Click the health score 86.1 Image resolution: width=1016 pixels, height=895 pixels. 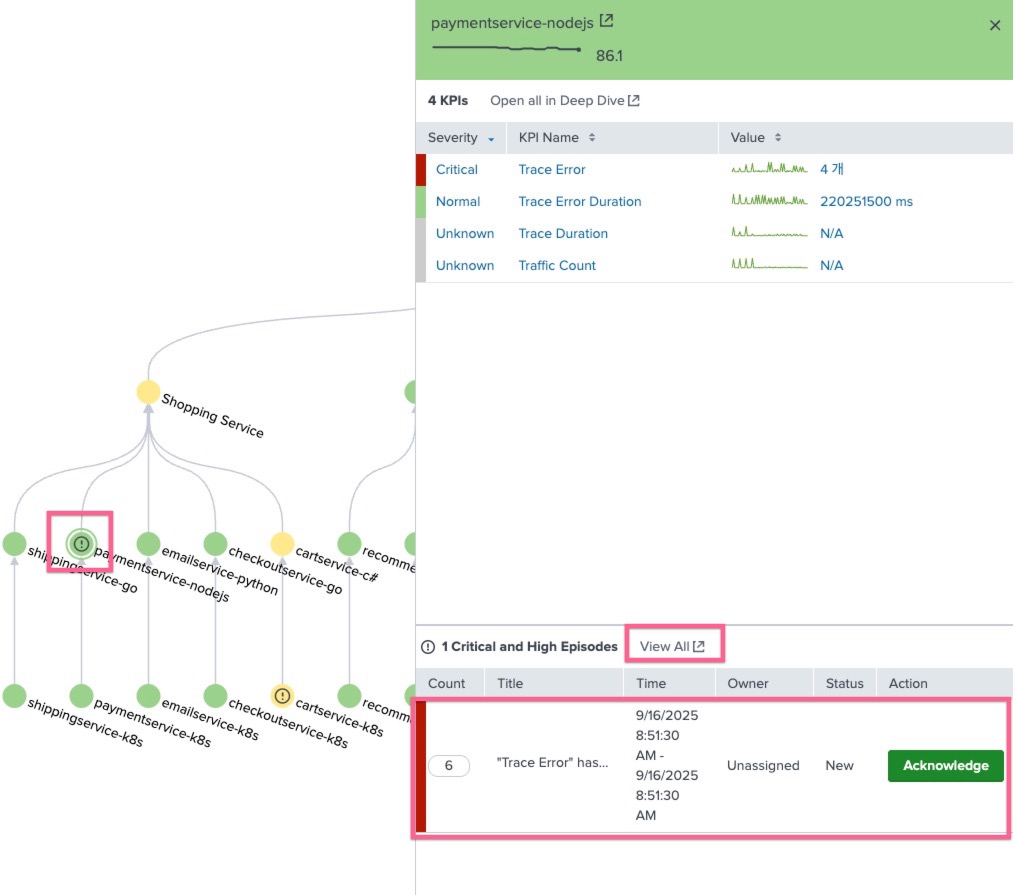[609, 56]
